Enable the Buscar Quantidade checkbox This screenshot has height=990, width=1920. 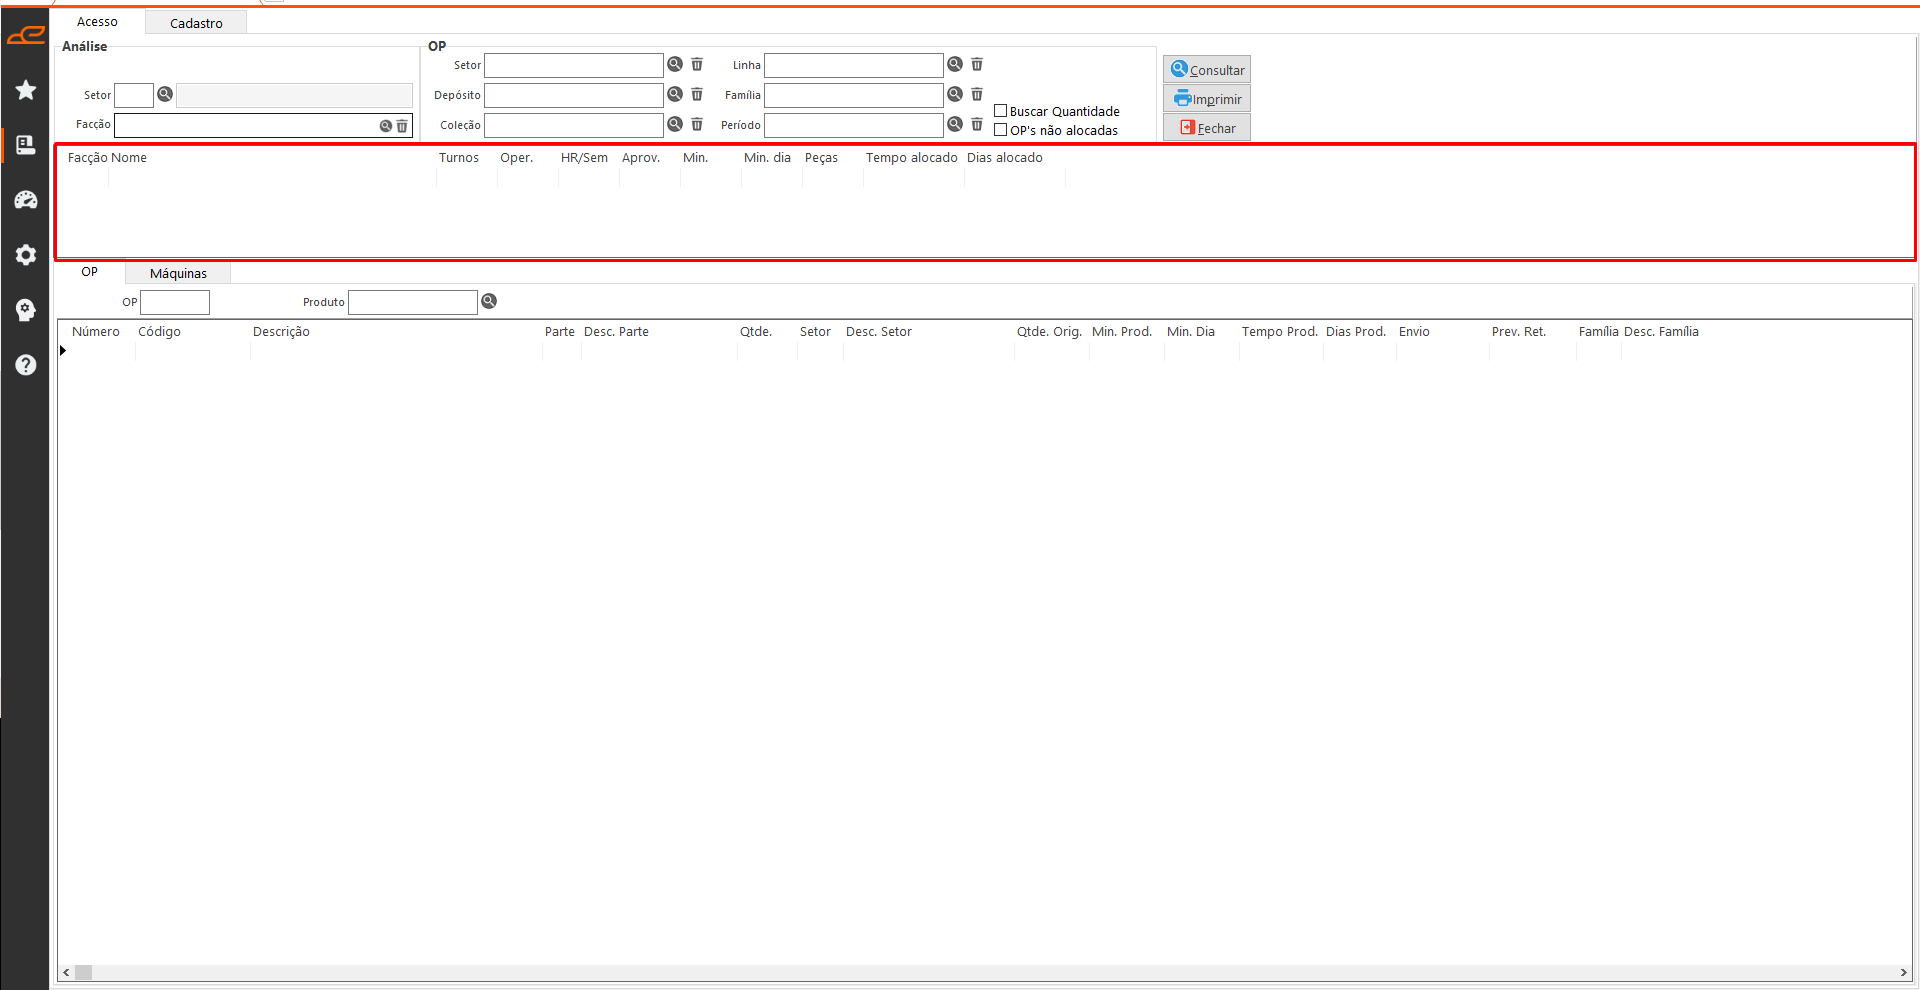(x=1000, y=111)
